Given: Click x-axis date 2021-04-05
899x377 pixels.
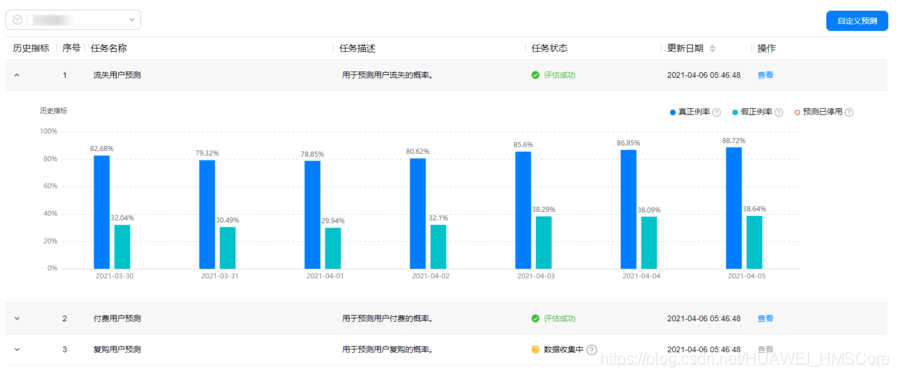Looking at the screenshot, I should pos(745,276).
